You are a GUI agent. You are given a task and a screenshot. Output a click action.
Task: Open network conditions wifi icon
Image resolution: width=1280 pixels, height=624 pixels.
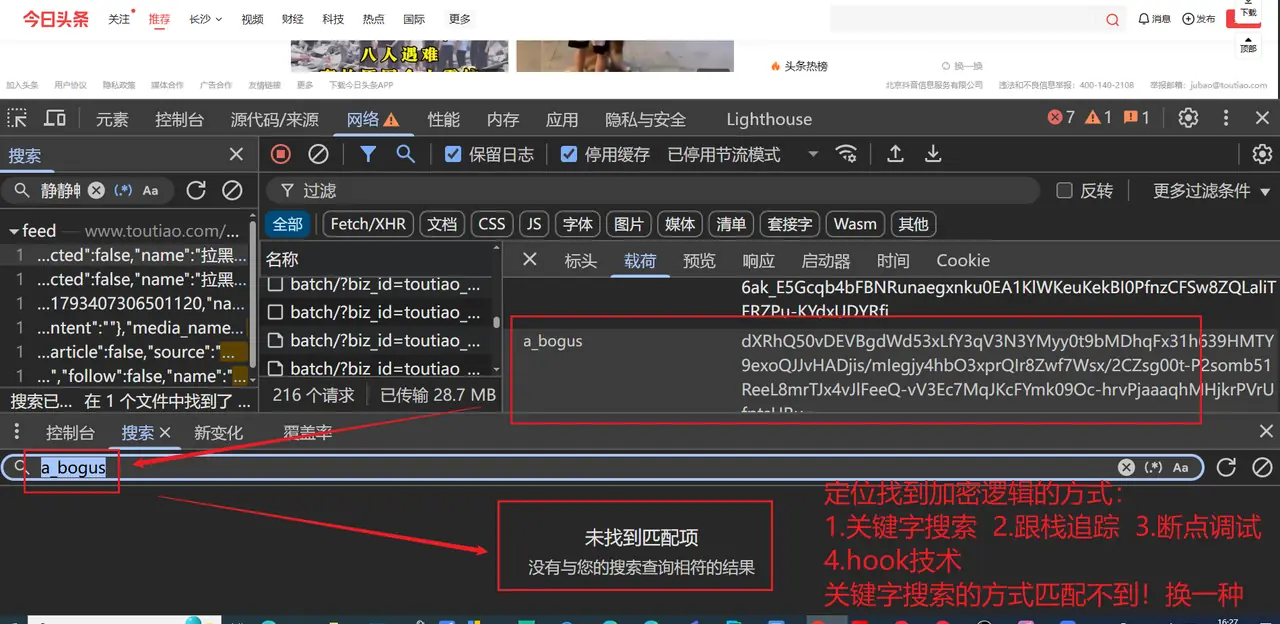tap(847, 154)
